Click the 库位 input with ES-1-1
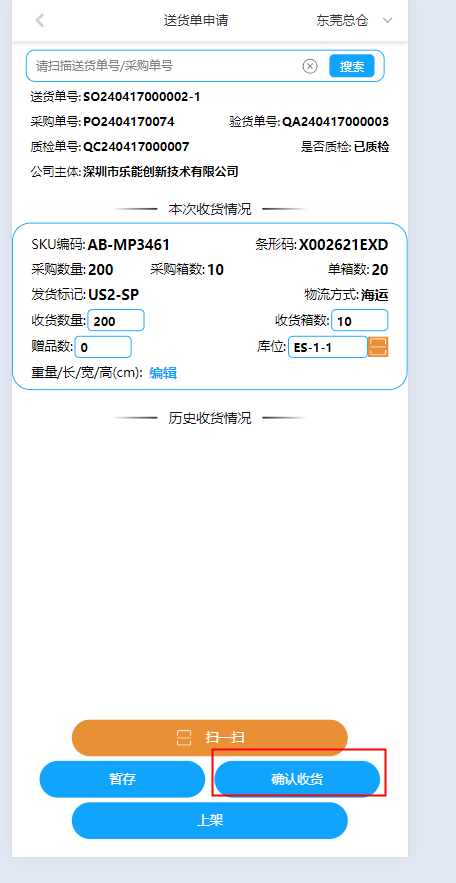456x883 pixels. pyautogui.click(x=328, y=347)
